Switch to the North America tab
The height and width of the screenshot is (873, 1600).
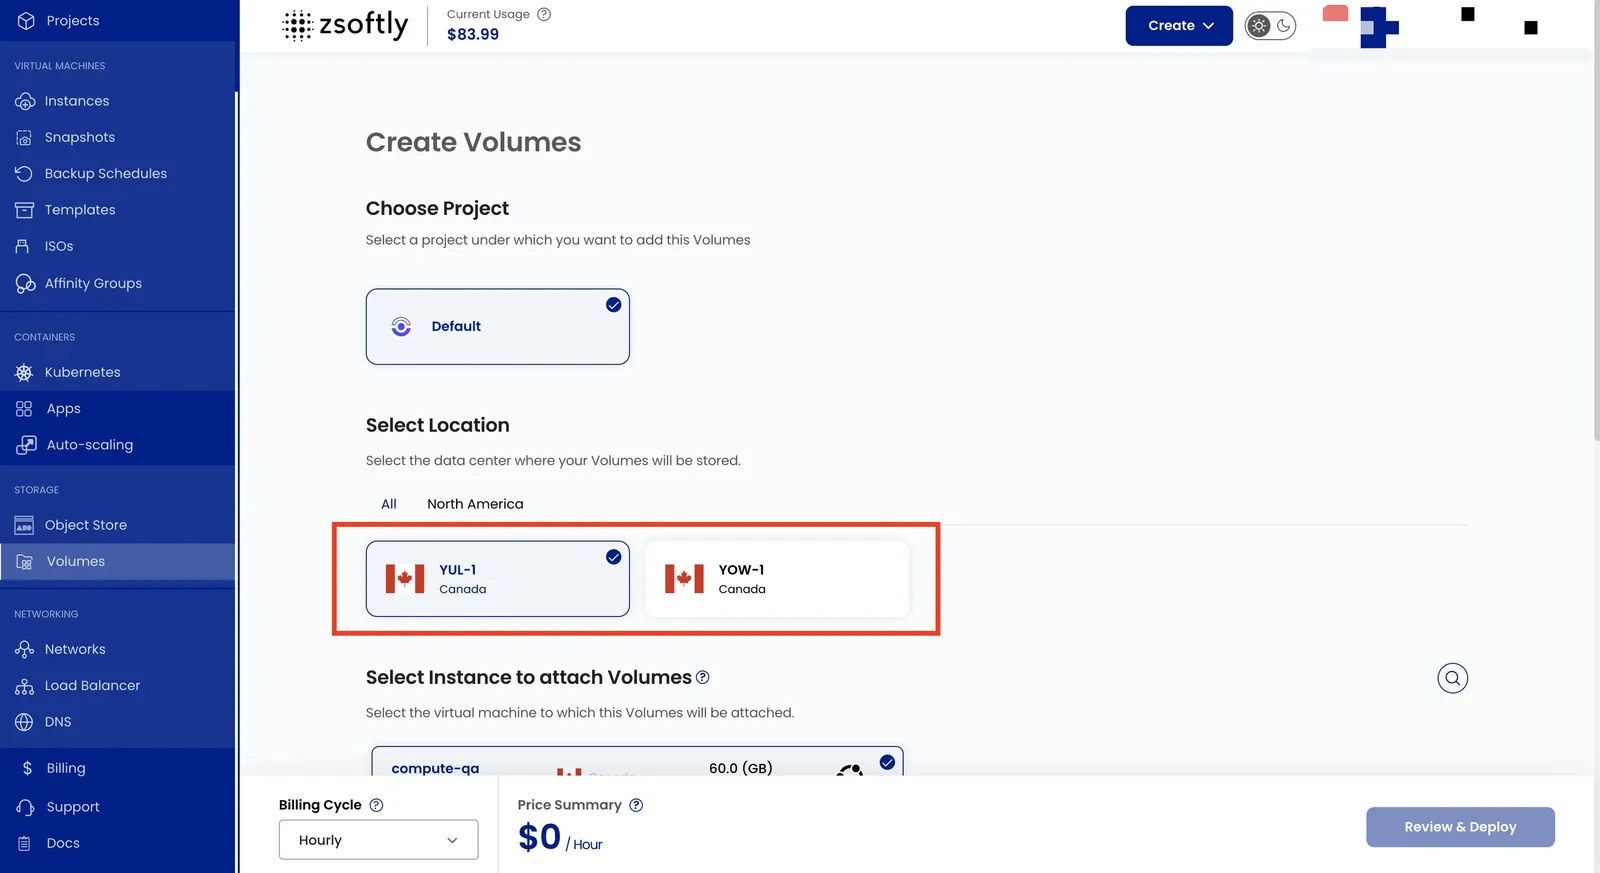(475, 504)
